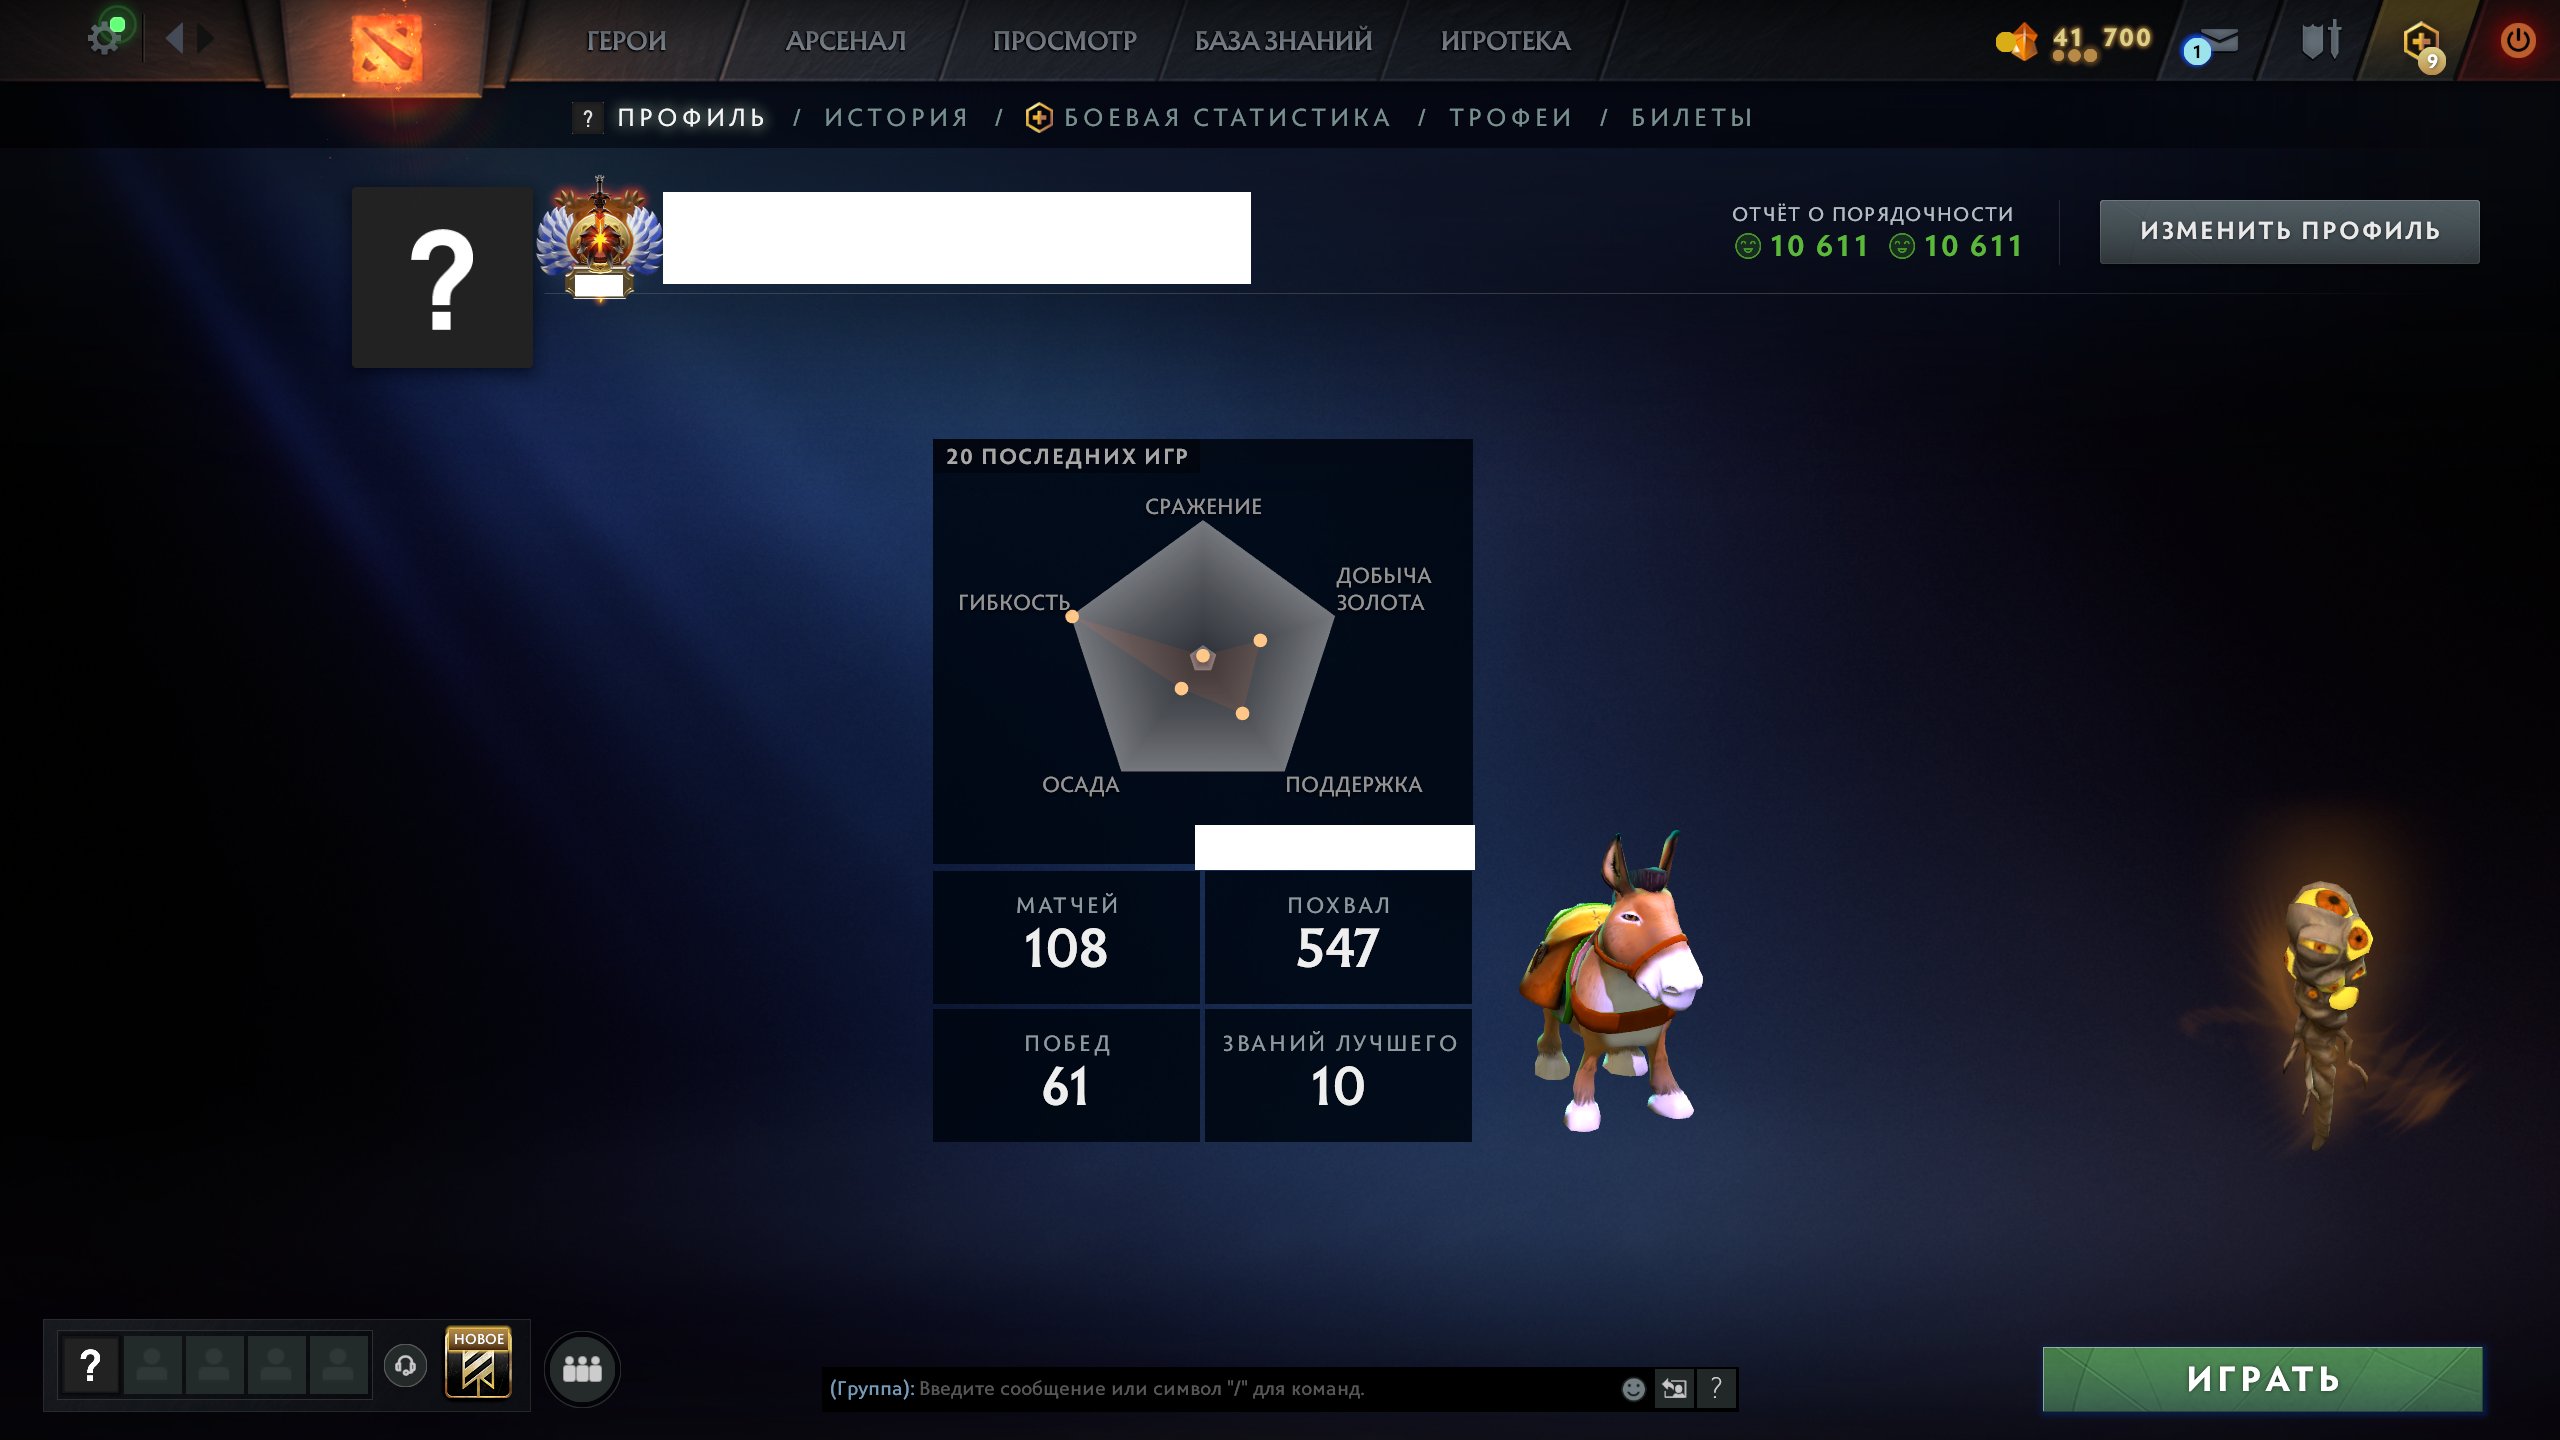Expand chat window with the popout icon
Screen dimensions: 2560x1440
pyautogui.click(x=1674, y=1388)
